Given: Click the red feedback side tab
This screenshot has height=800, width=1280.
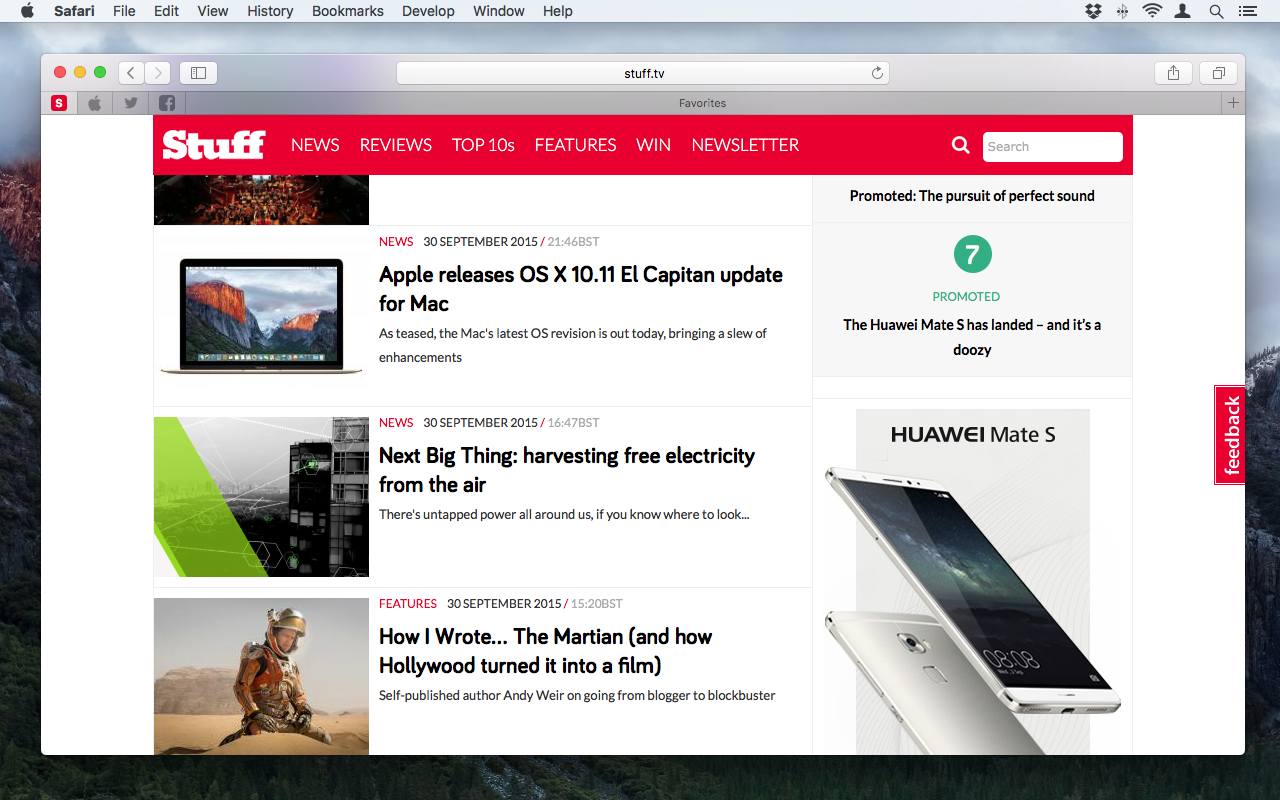Looking at the screenshot, I should [x=1230, y=435].
